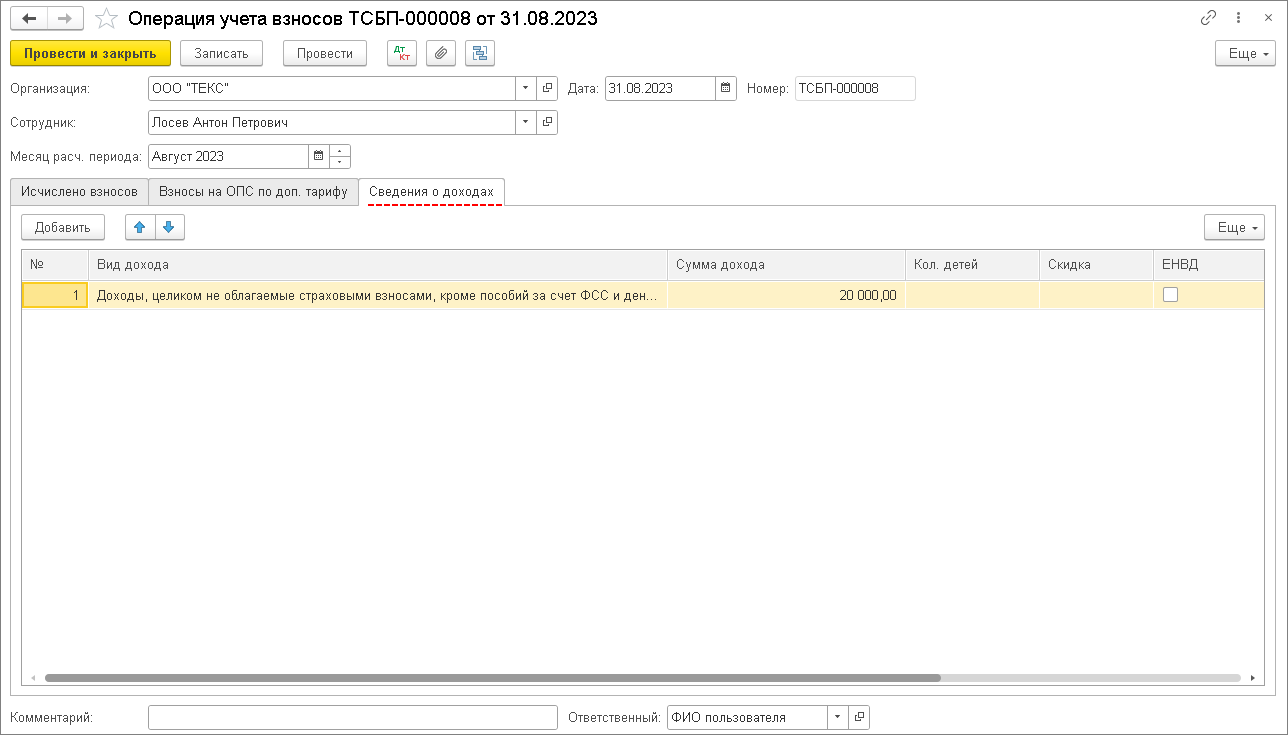Click Месяц расч. периода field Август 2023
The height and width of the screenshot is (735, 1288).
tap(228, 156)
